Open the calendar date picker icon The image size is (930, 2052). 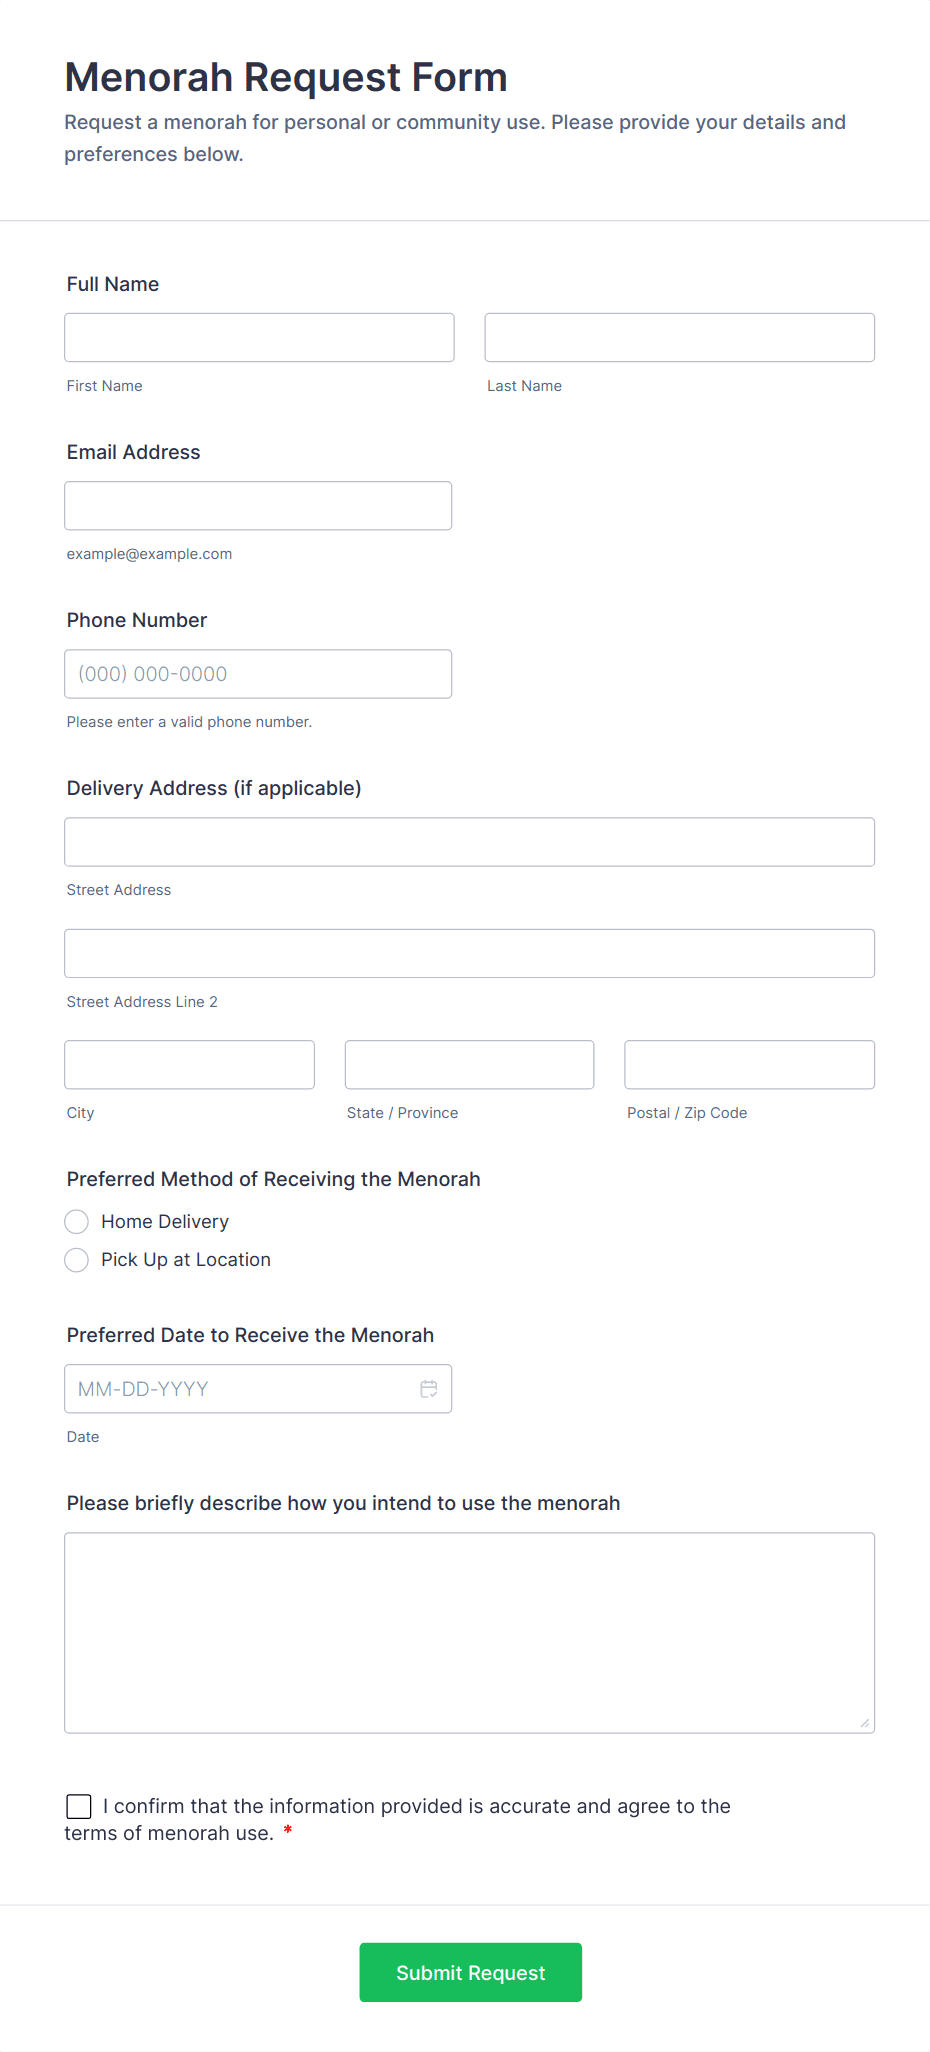pos(429,1389)
